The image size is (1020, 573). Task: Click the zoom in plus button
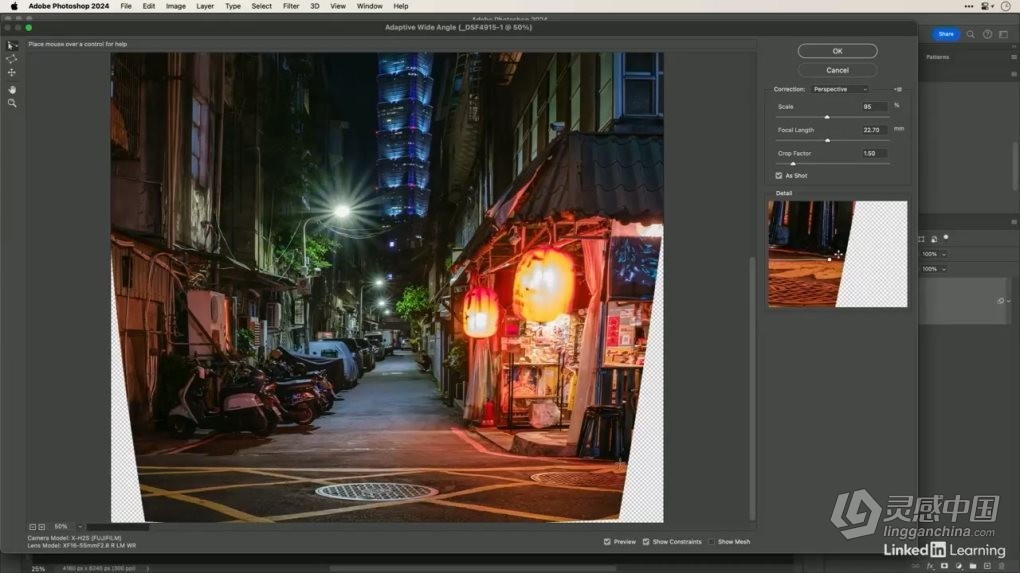pos(42,527)
